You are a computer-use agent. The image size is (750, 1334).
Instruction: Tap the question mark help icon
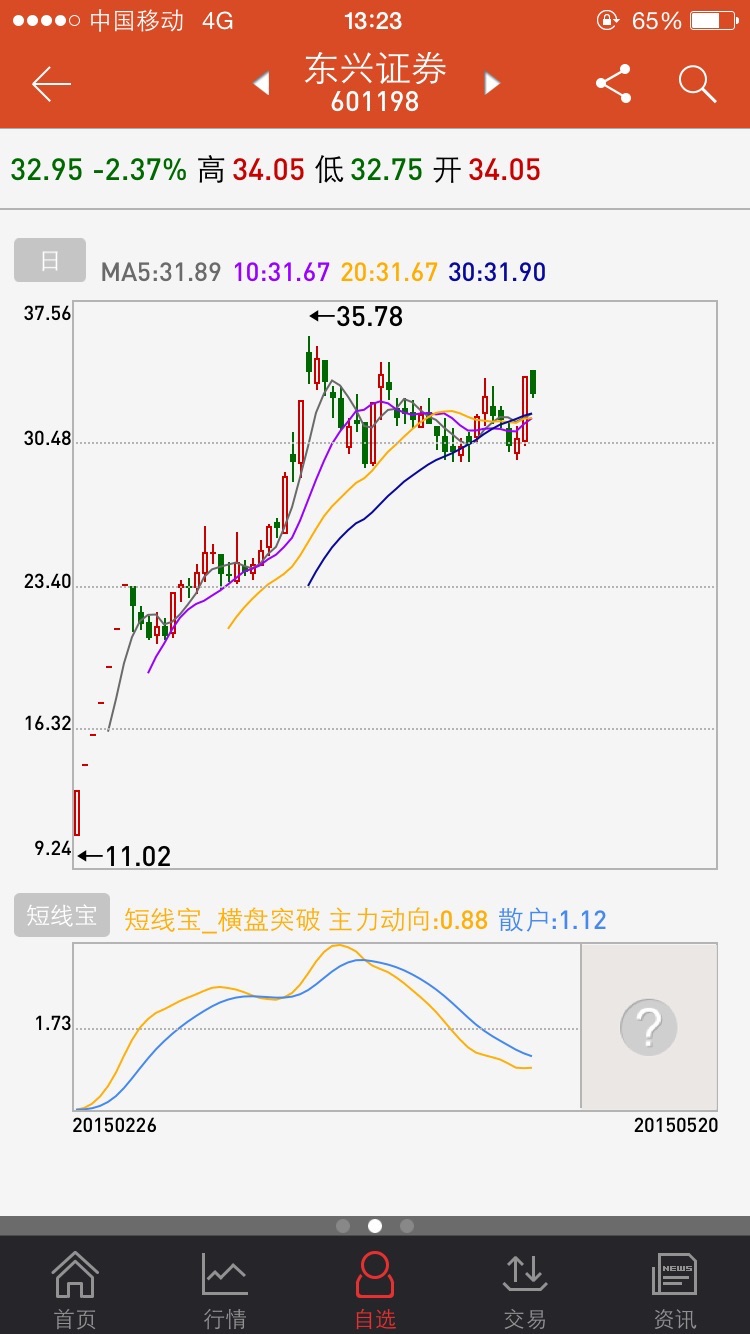click(x=648, y=1026)
